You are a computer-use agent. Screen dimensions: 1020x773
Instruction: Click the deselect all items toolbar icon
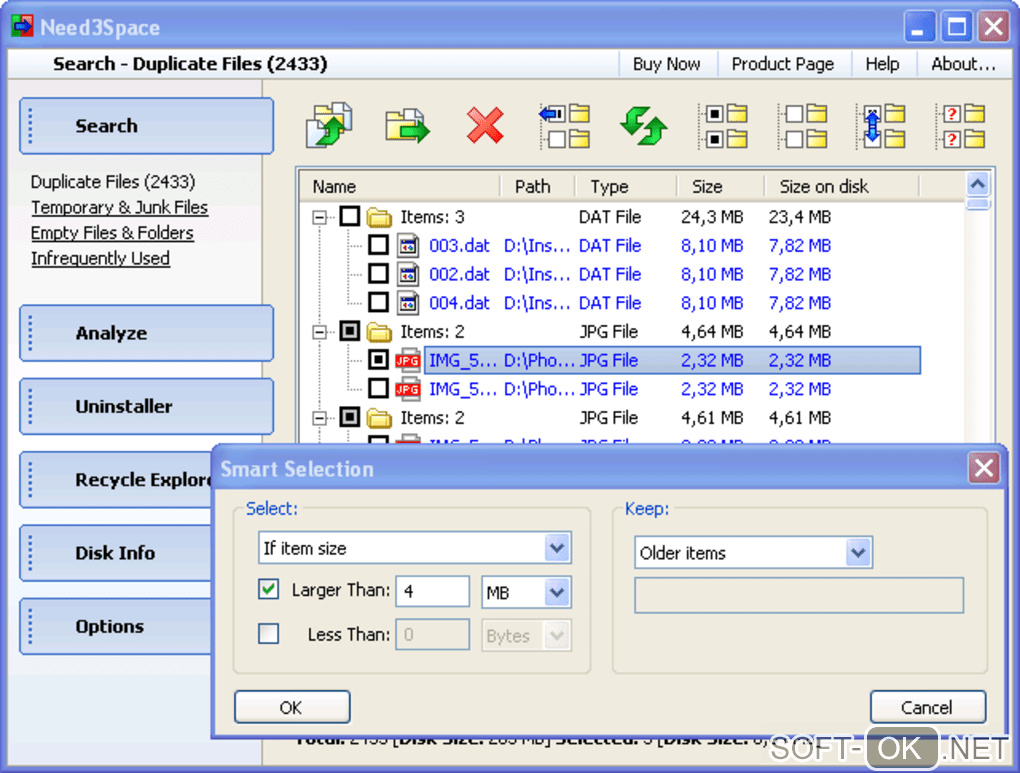[x=802, y=126]
